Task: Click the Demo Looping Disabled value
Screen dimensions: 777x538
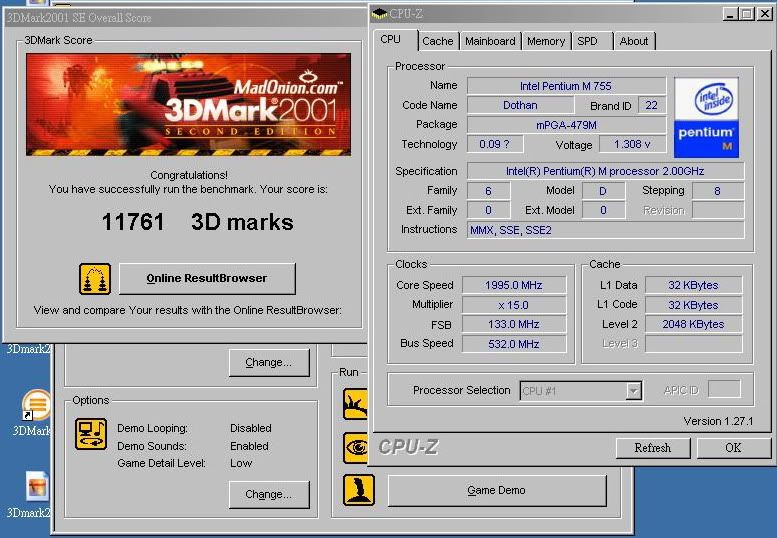Action: pos(251,428)
